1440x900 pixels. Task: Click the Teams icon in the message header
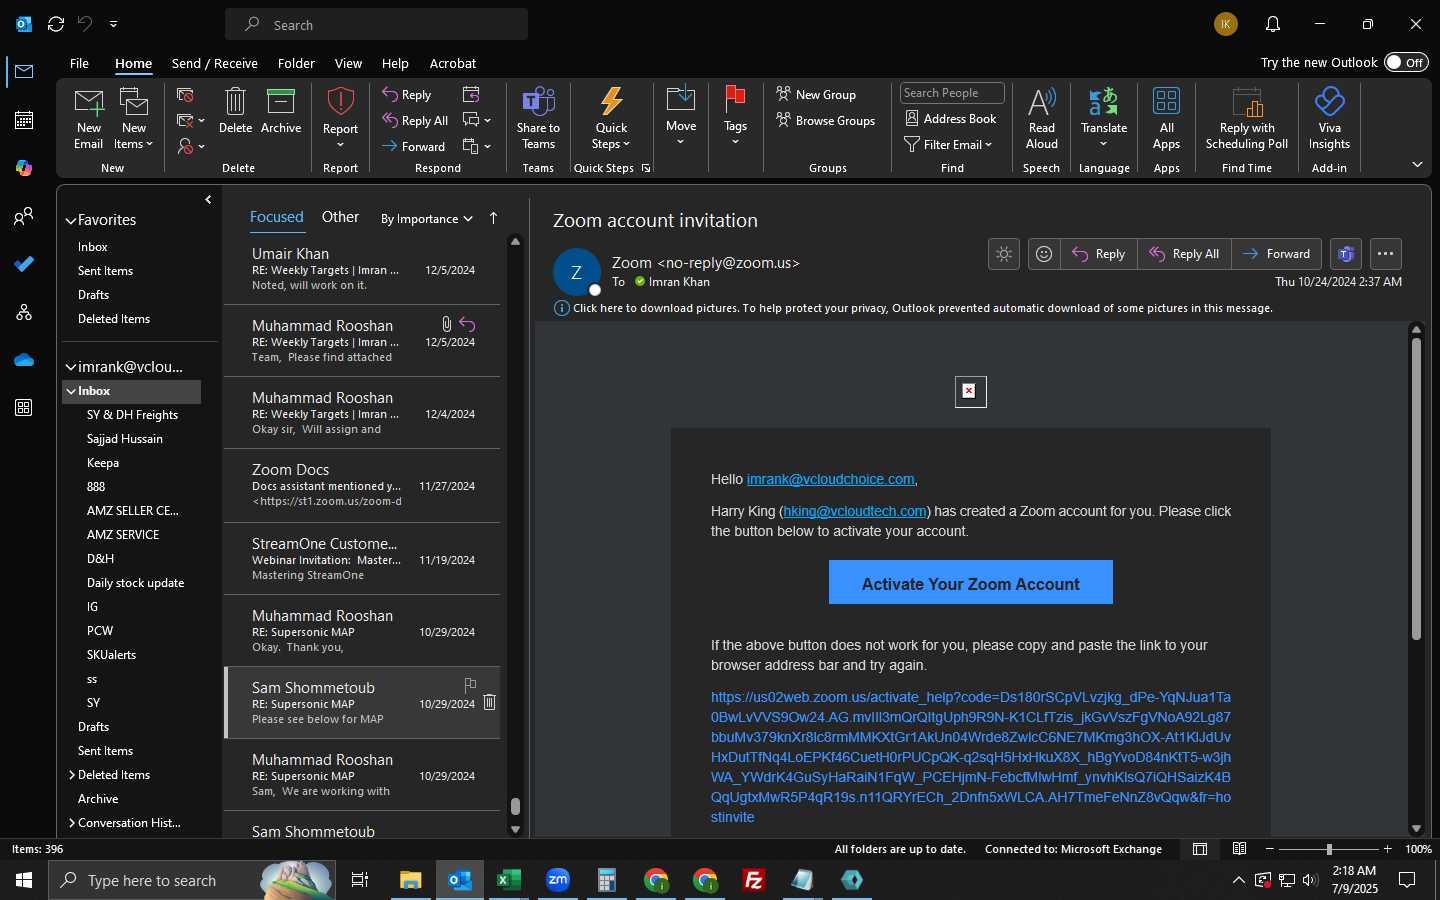click(1346, 254)
